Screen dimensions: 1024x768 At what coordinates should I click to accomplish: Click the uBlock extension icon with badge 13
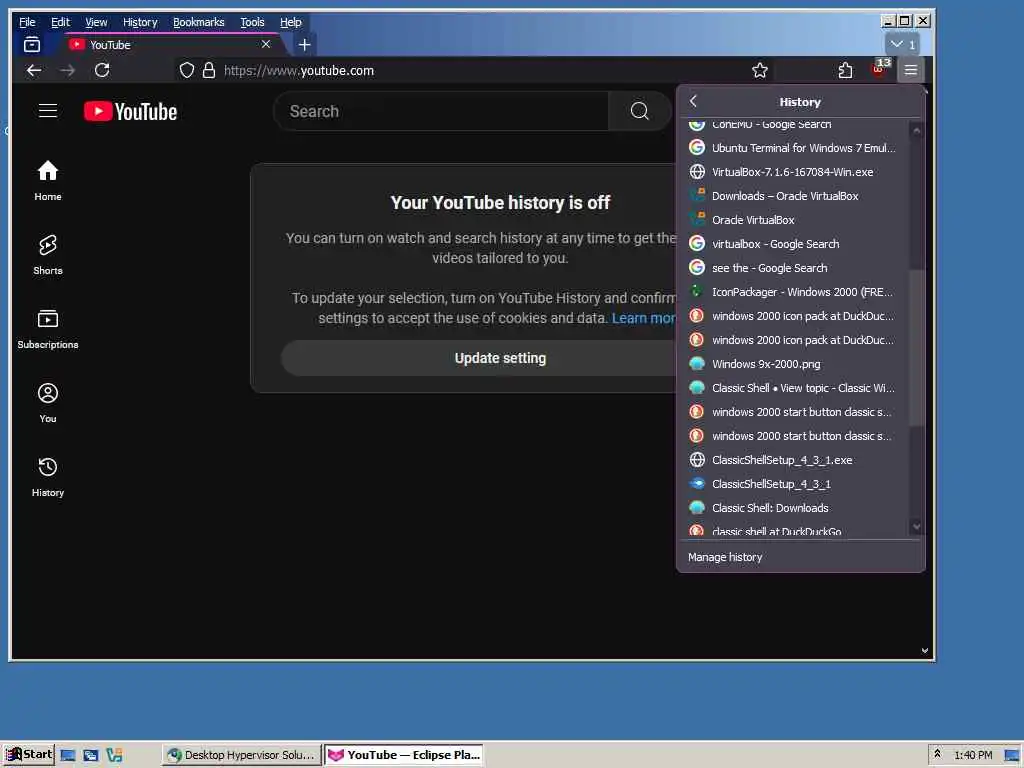coord(879,69)
